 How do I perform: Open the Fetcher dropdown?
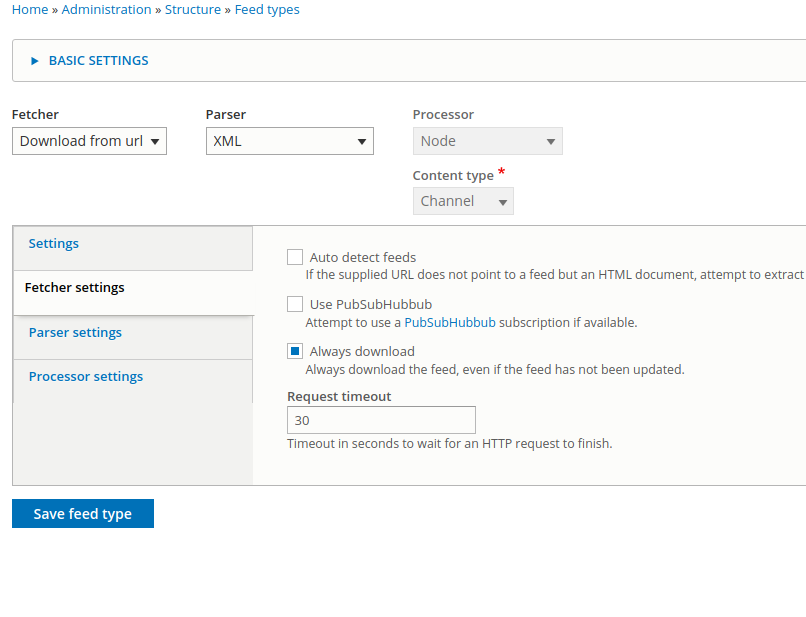point(89,141)
